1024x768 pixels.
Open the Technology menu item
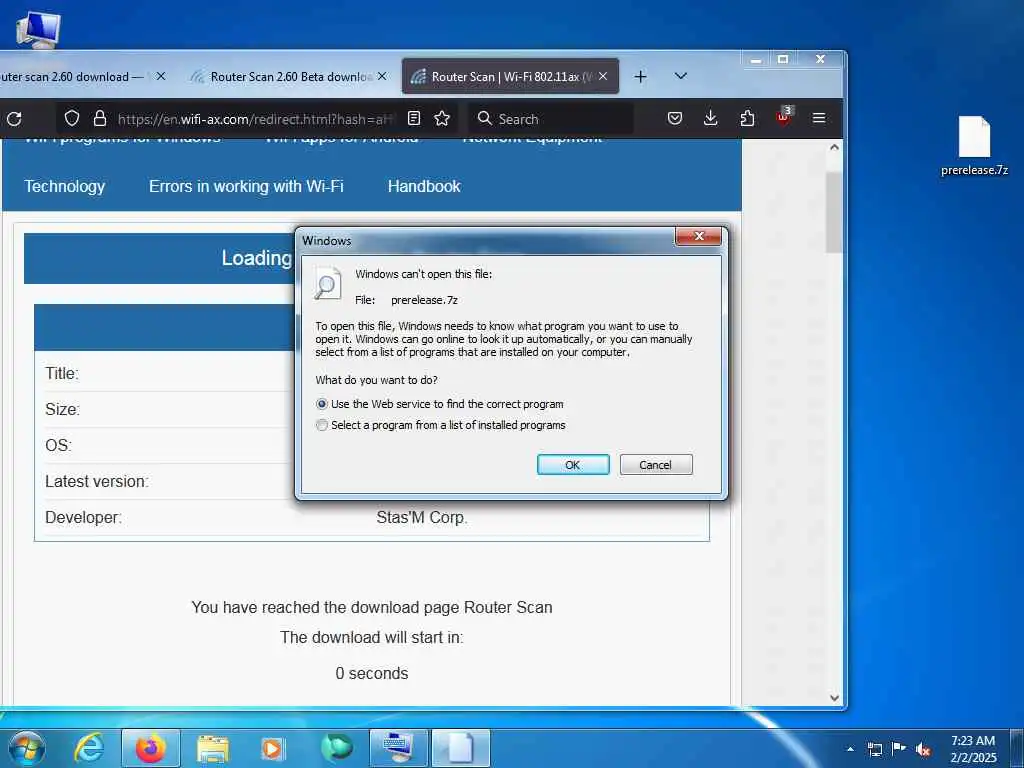(65, 186)
